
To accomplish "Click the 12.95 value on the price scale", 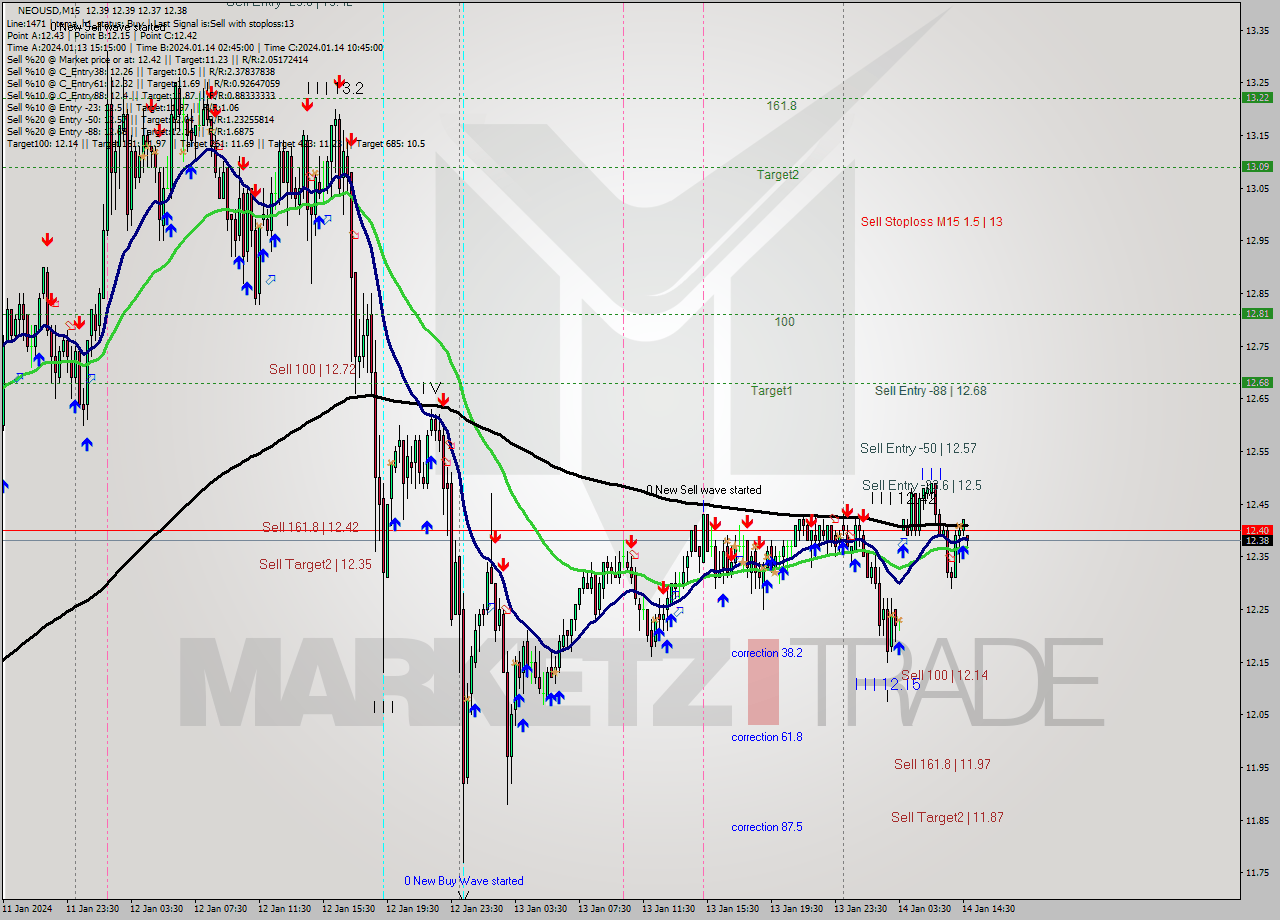I will [x=1257, y=240].
